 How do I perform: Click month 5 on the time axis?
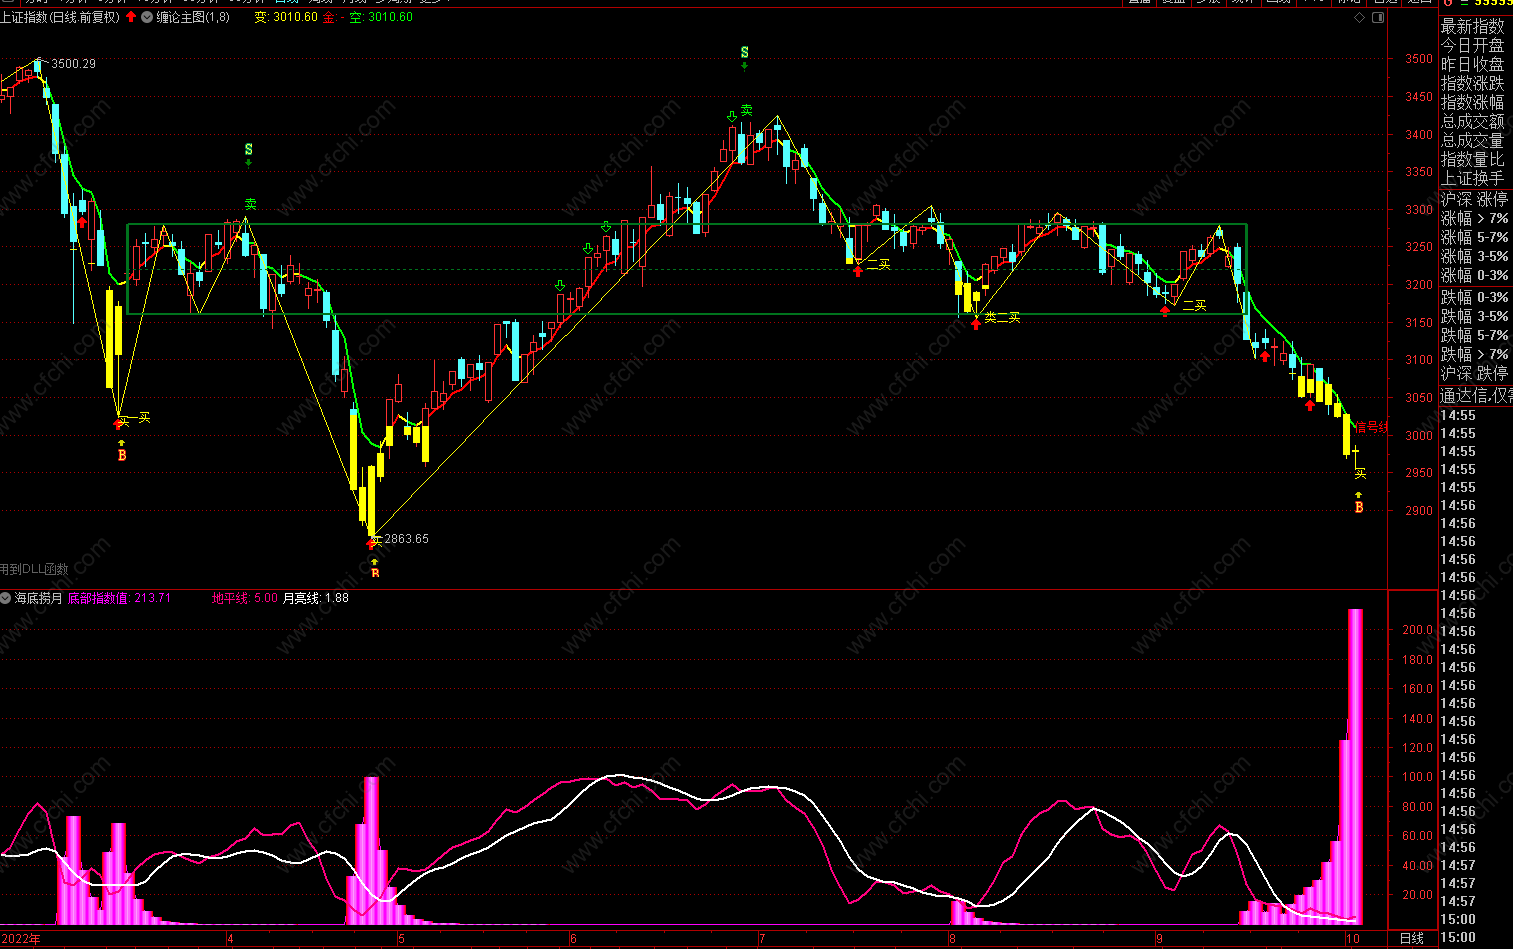click(401, 939)
